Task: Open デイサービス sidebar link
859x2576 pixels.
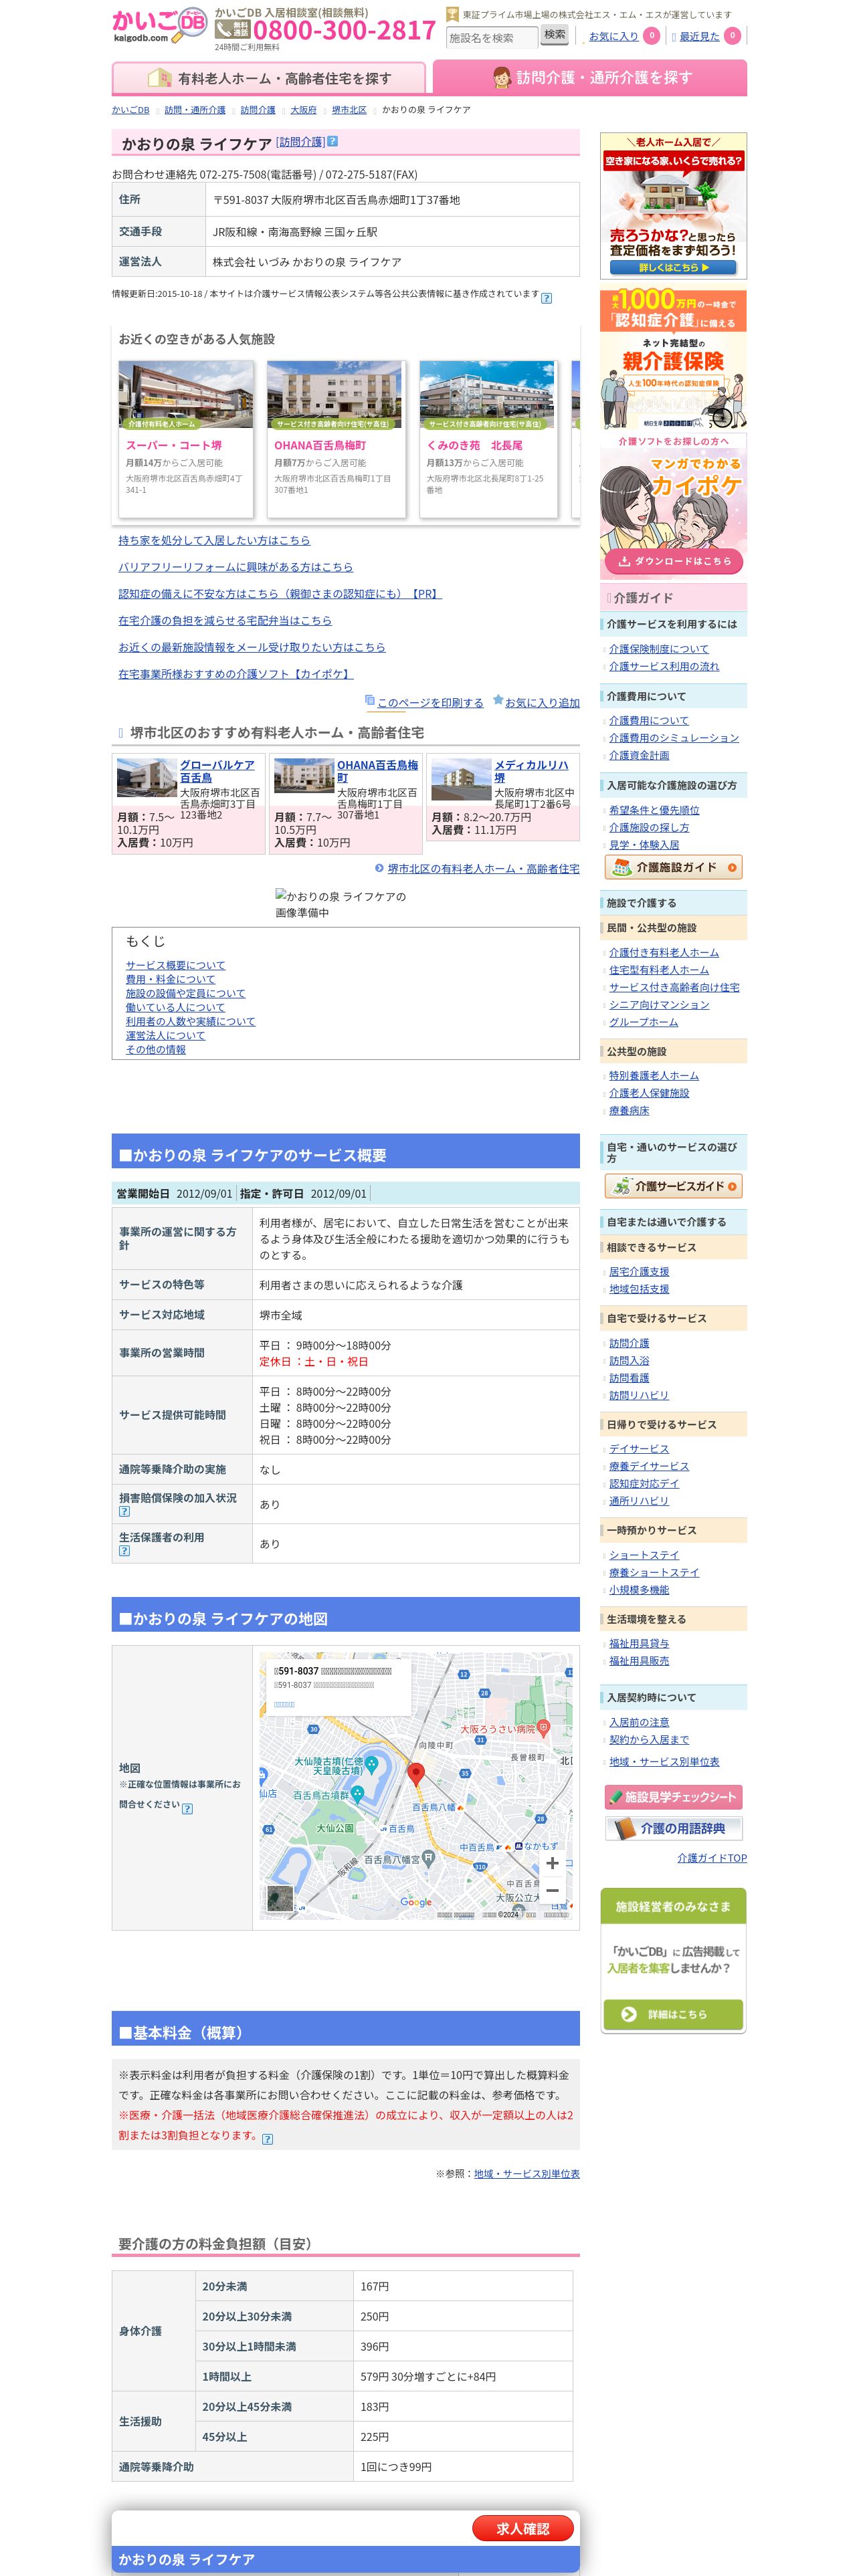Action: click(x=639, y=1449)
